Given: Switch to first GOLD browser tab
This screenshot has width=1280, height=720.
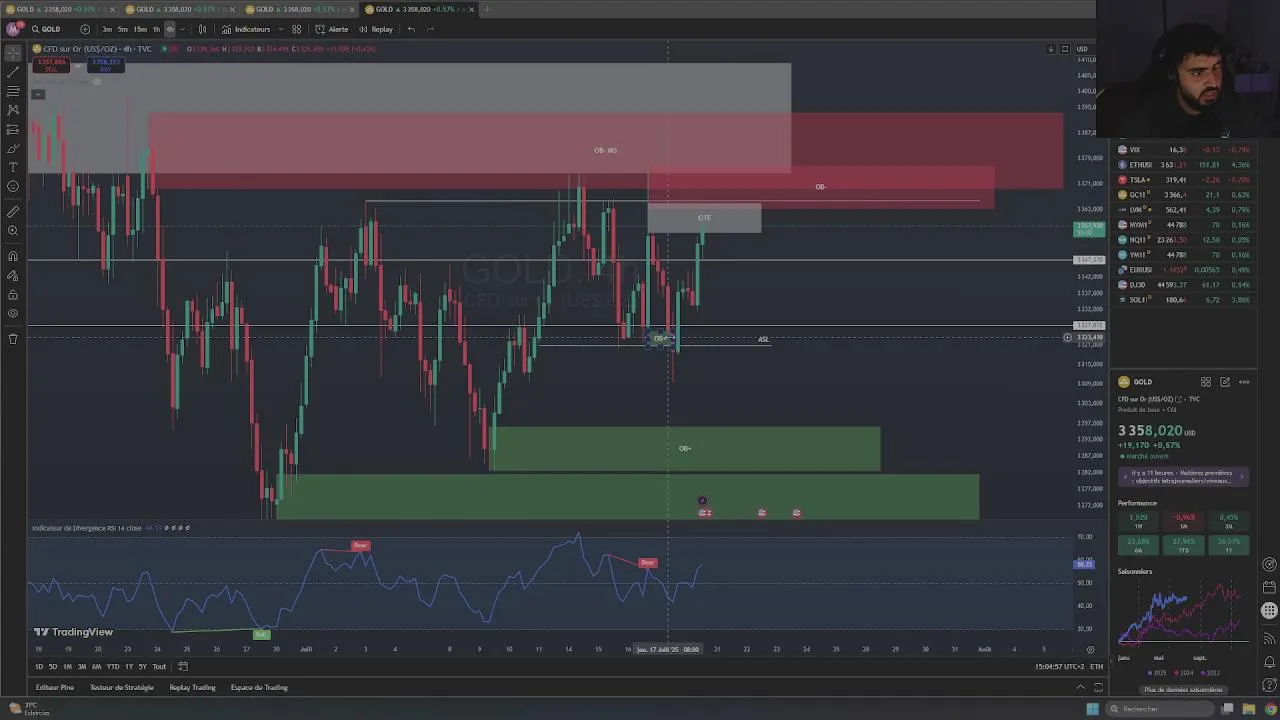Looking at the screenshot, I should (x=58, y=9).
